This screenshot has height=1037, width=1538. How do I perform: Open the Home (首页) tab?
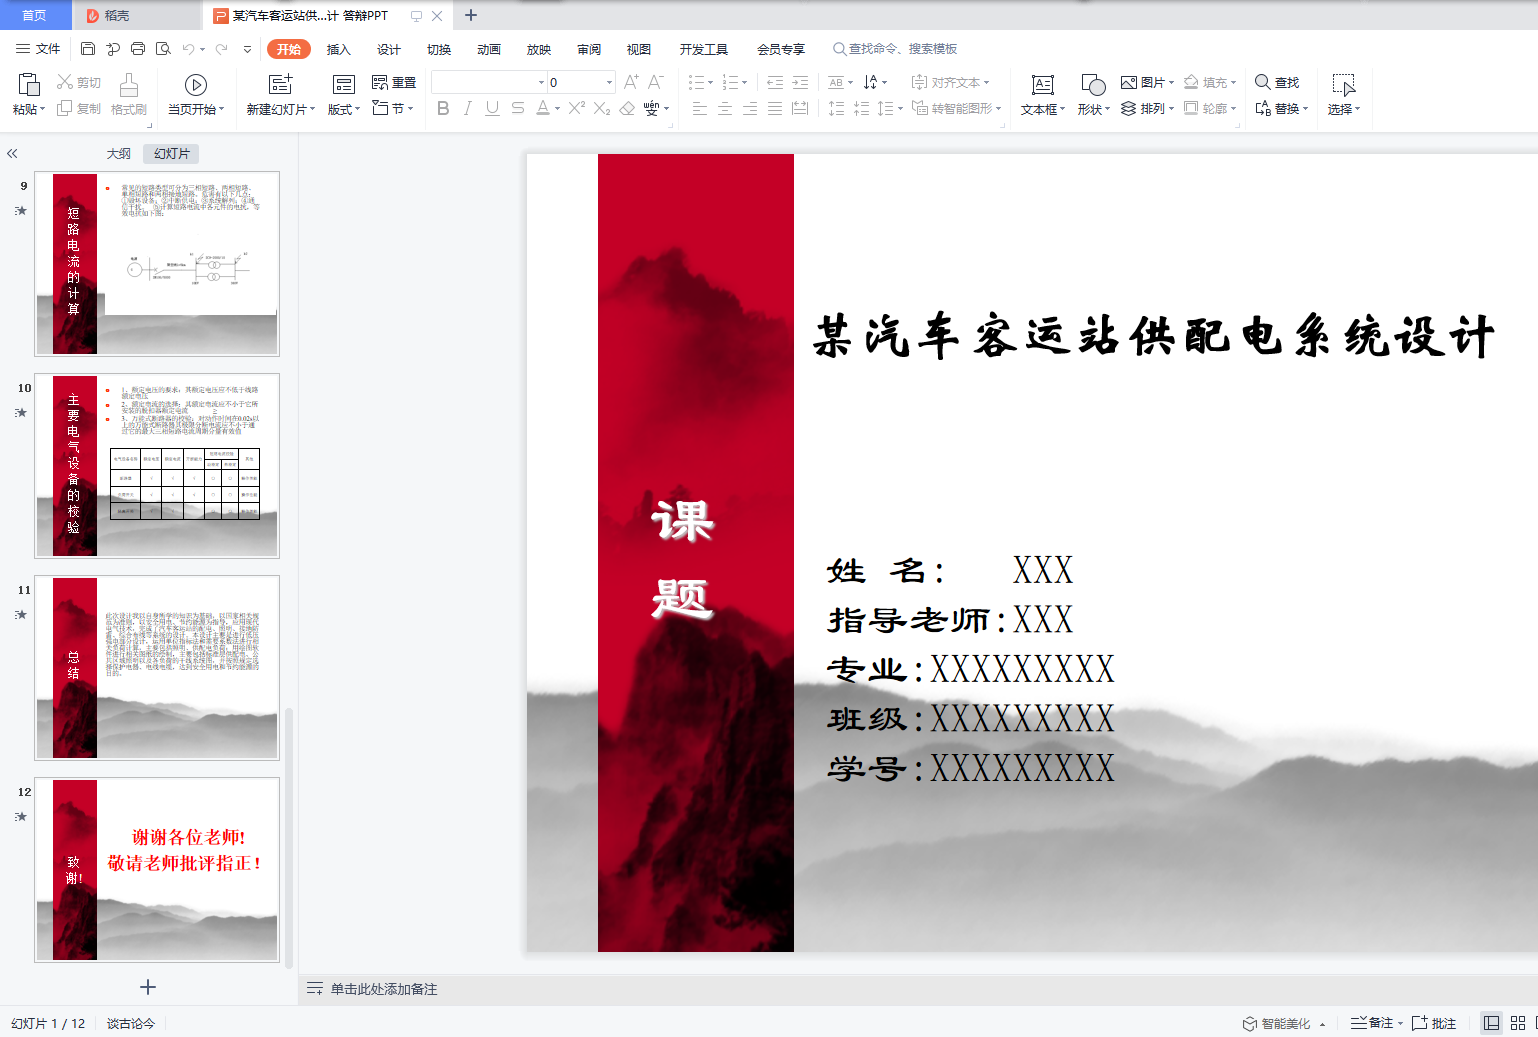coord(35,15)
